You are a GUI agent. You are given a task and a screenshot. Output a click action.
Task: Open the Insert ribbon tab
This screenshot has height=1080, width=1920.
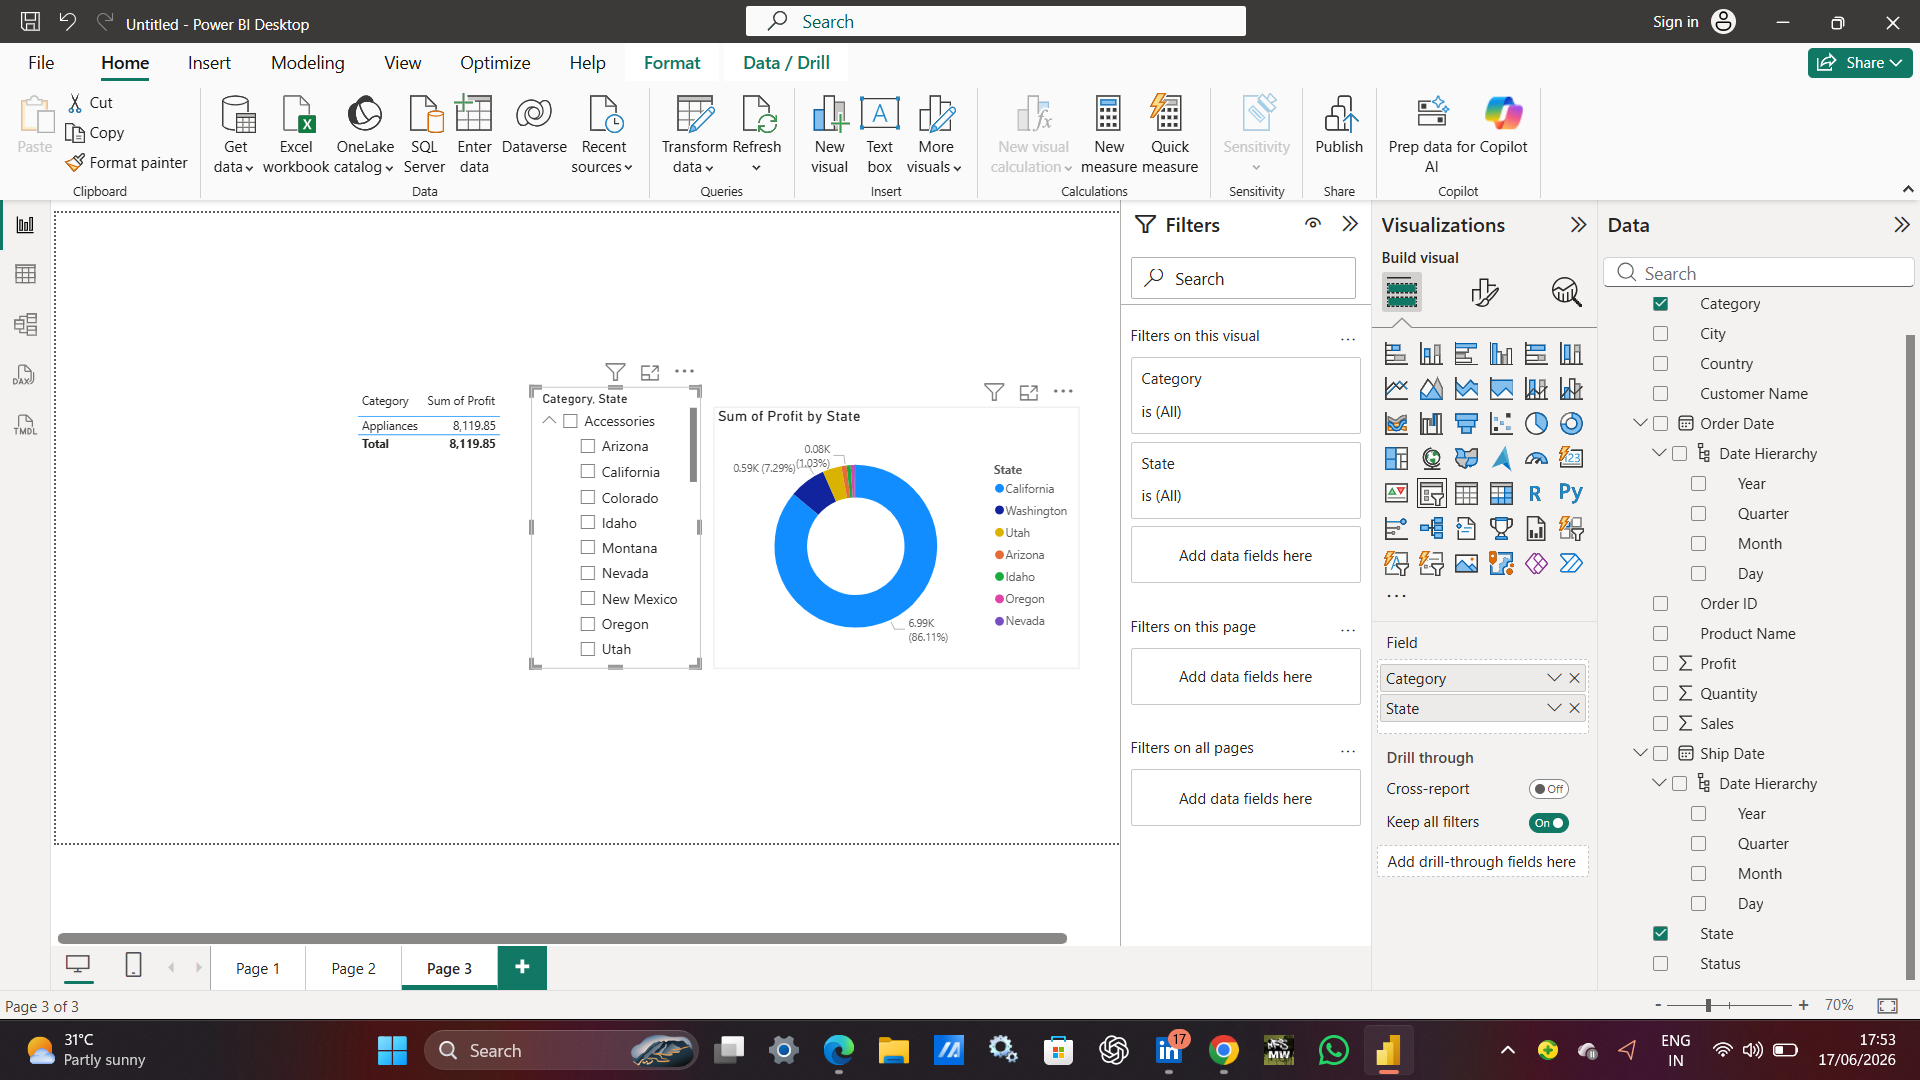pos(209,63)
